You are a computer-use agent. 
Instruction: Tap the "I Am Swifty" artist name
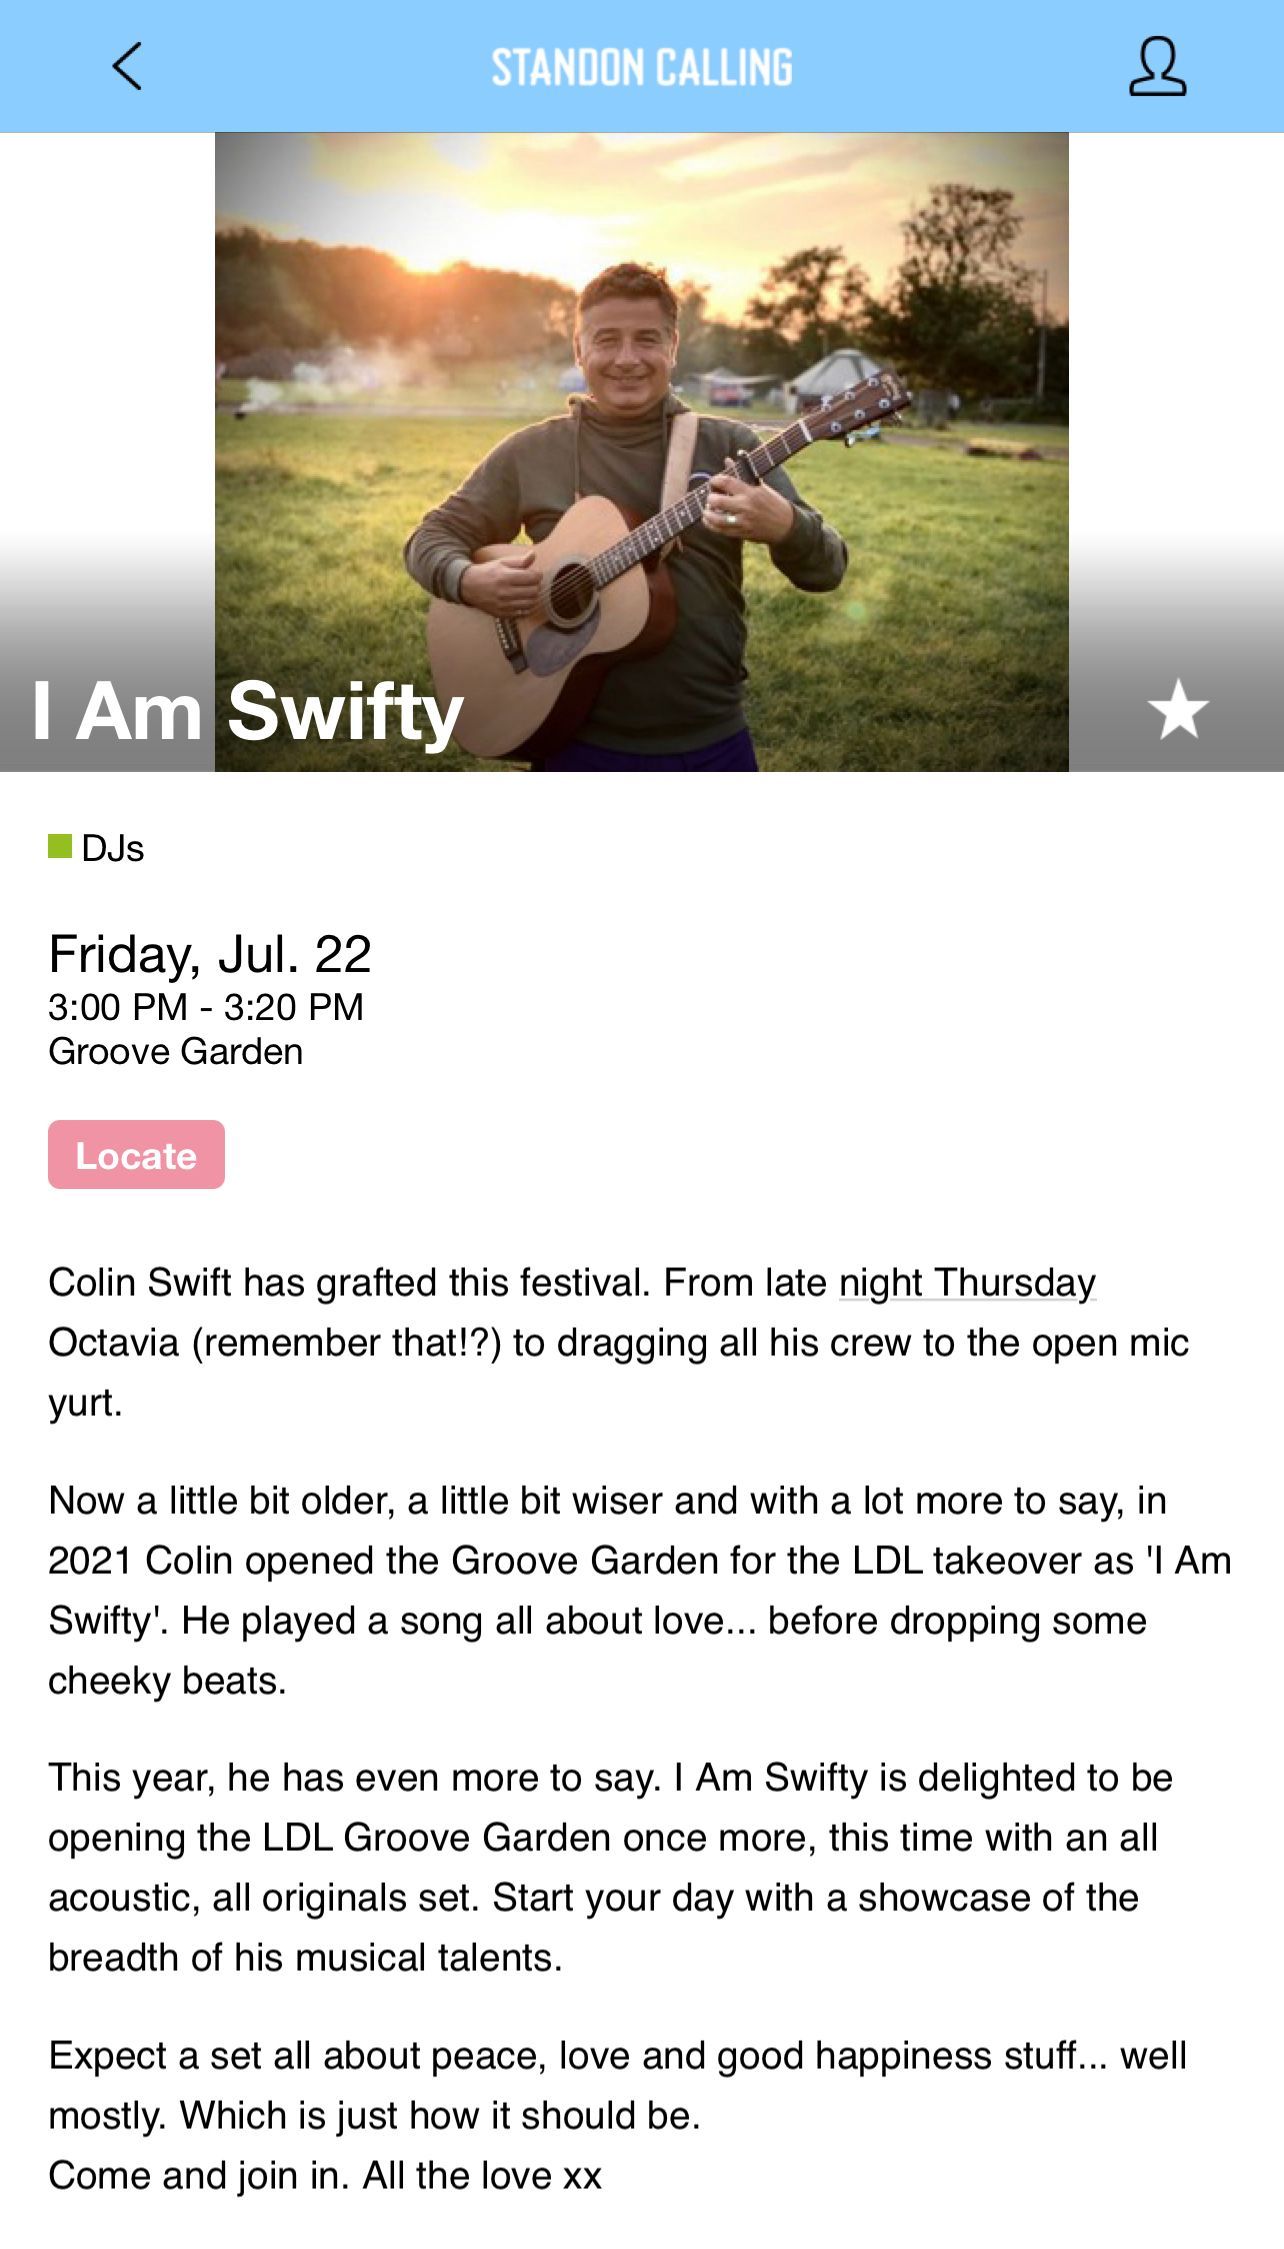coord(248,711)
